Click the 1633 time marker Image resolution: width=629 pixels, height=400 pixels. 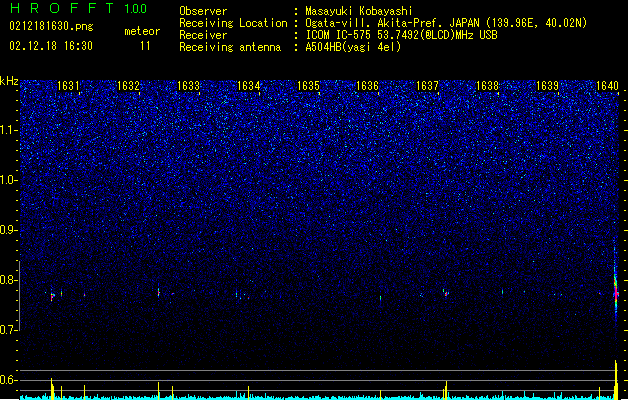[x=188, y=86]
